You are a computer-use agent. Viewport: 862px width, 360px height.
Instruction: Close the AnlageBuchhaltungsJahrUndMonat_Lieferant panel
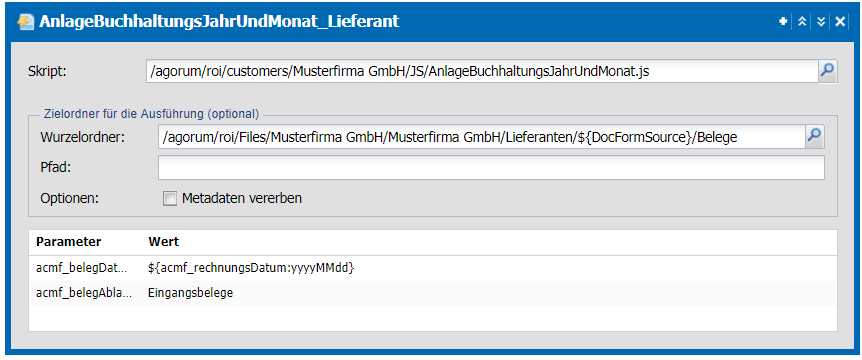tap(840, 21)
